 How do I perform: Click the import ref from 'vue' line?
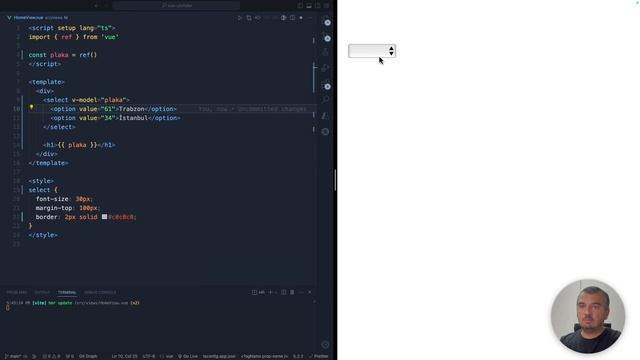(74, 37)
